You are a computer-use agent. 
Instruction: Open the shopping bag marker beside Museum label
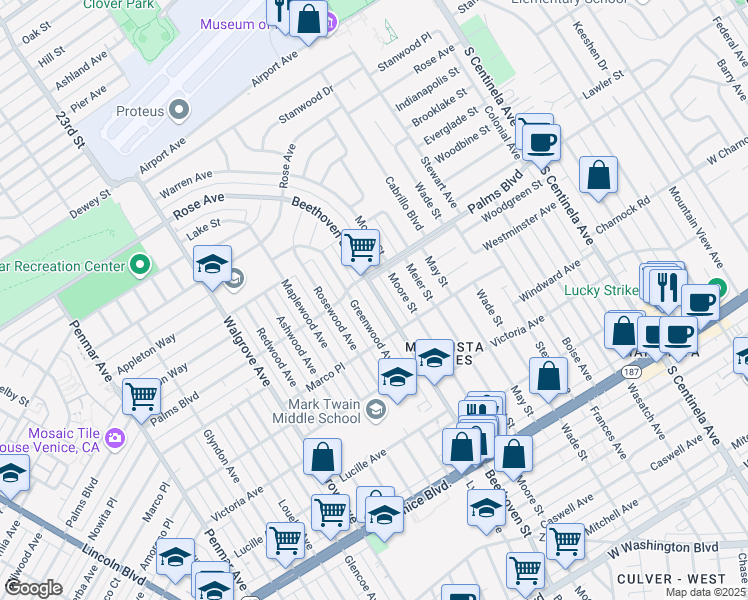click(x=308, y=22)
